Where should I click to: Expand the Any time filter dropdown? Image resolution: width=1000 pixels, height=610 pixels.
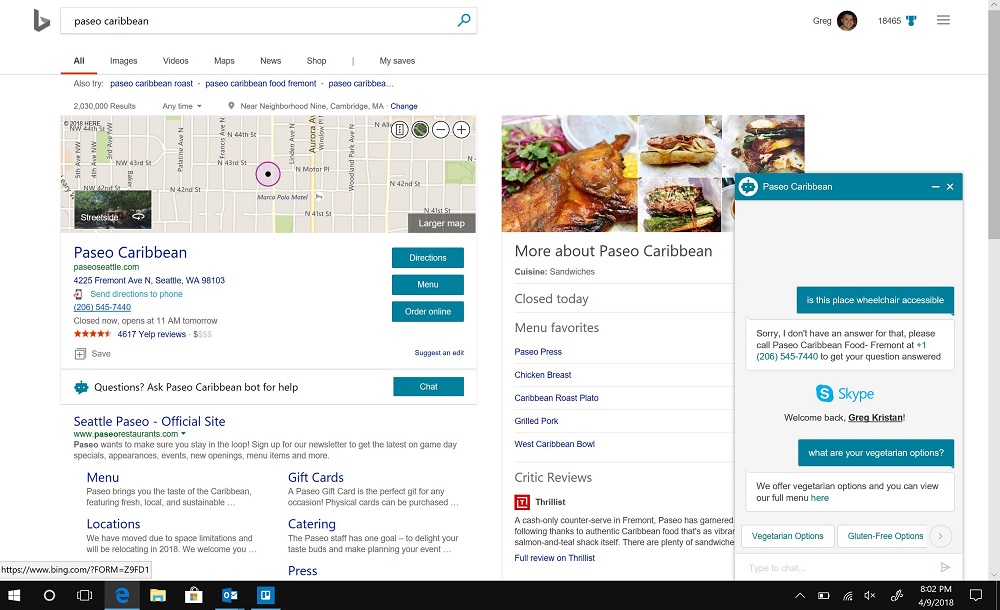[x=182, y=107]
